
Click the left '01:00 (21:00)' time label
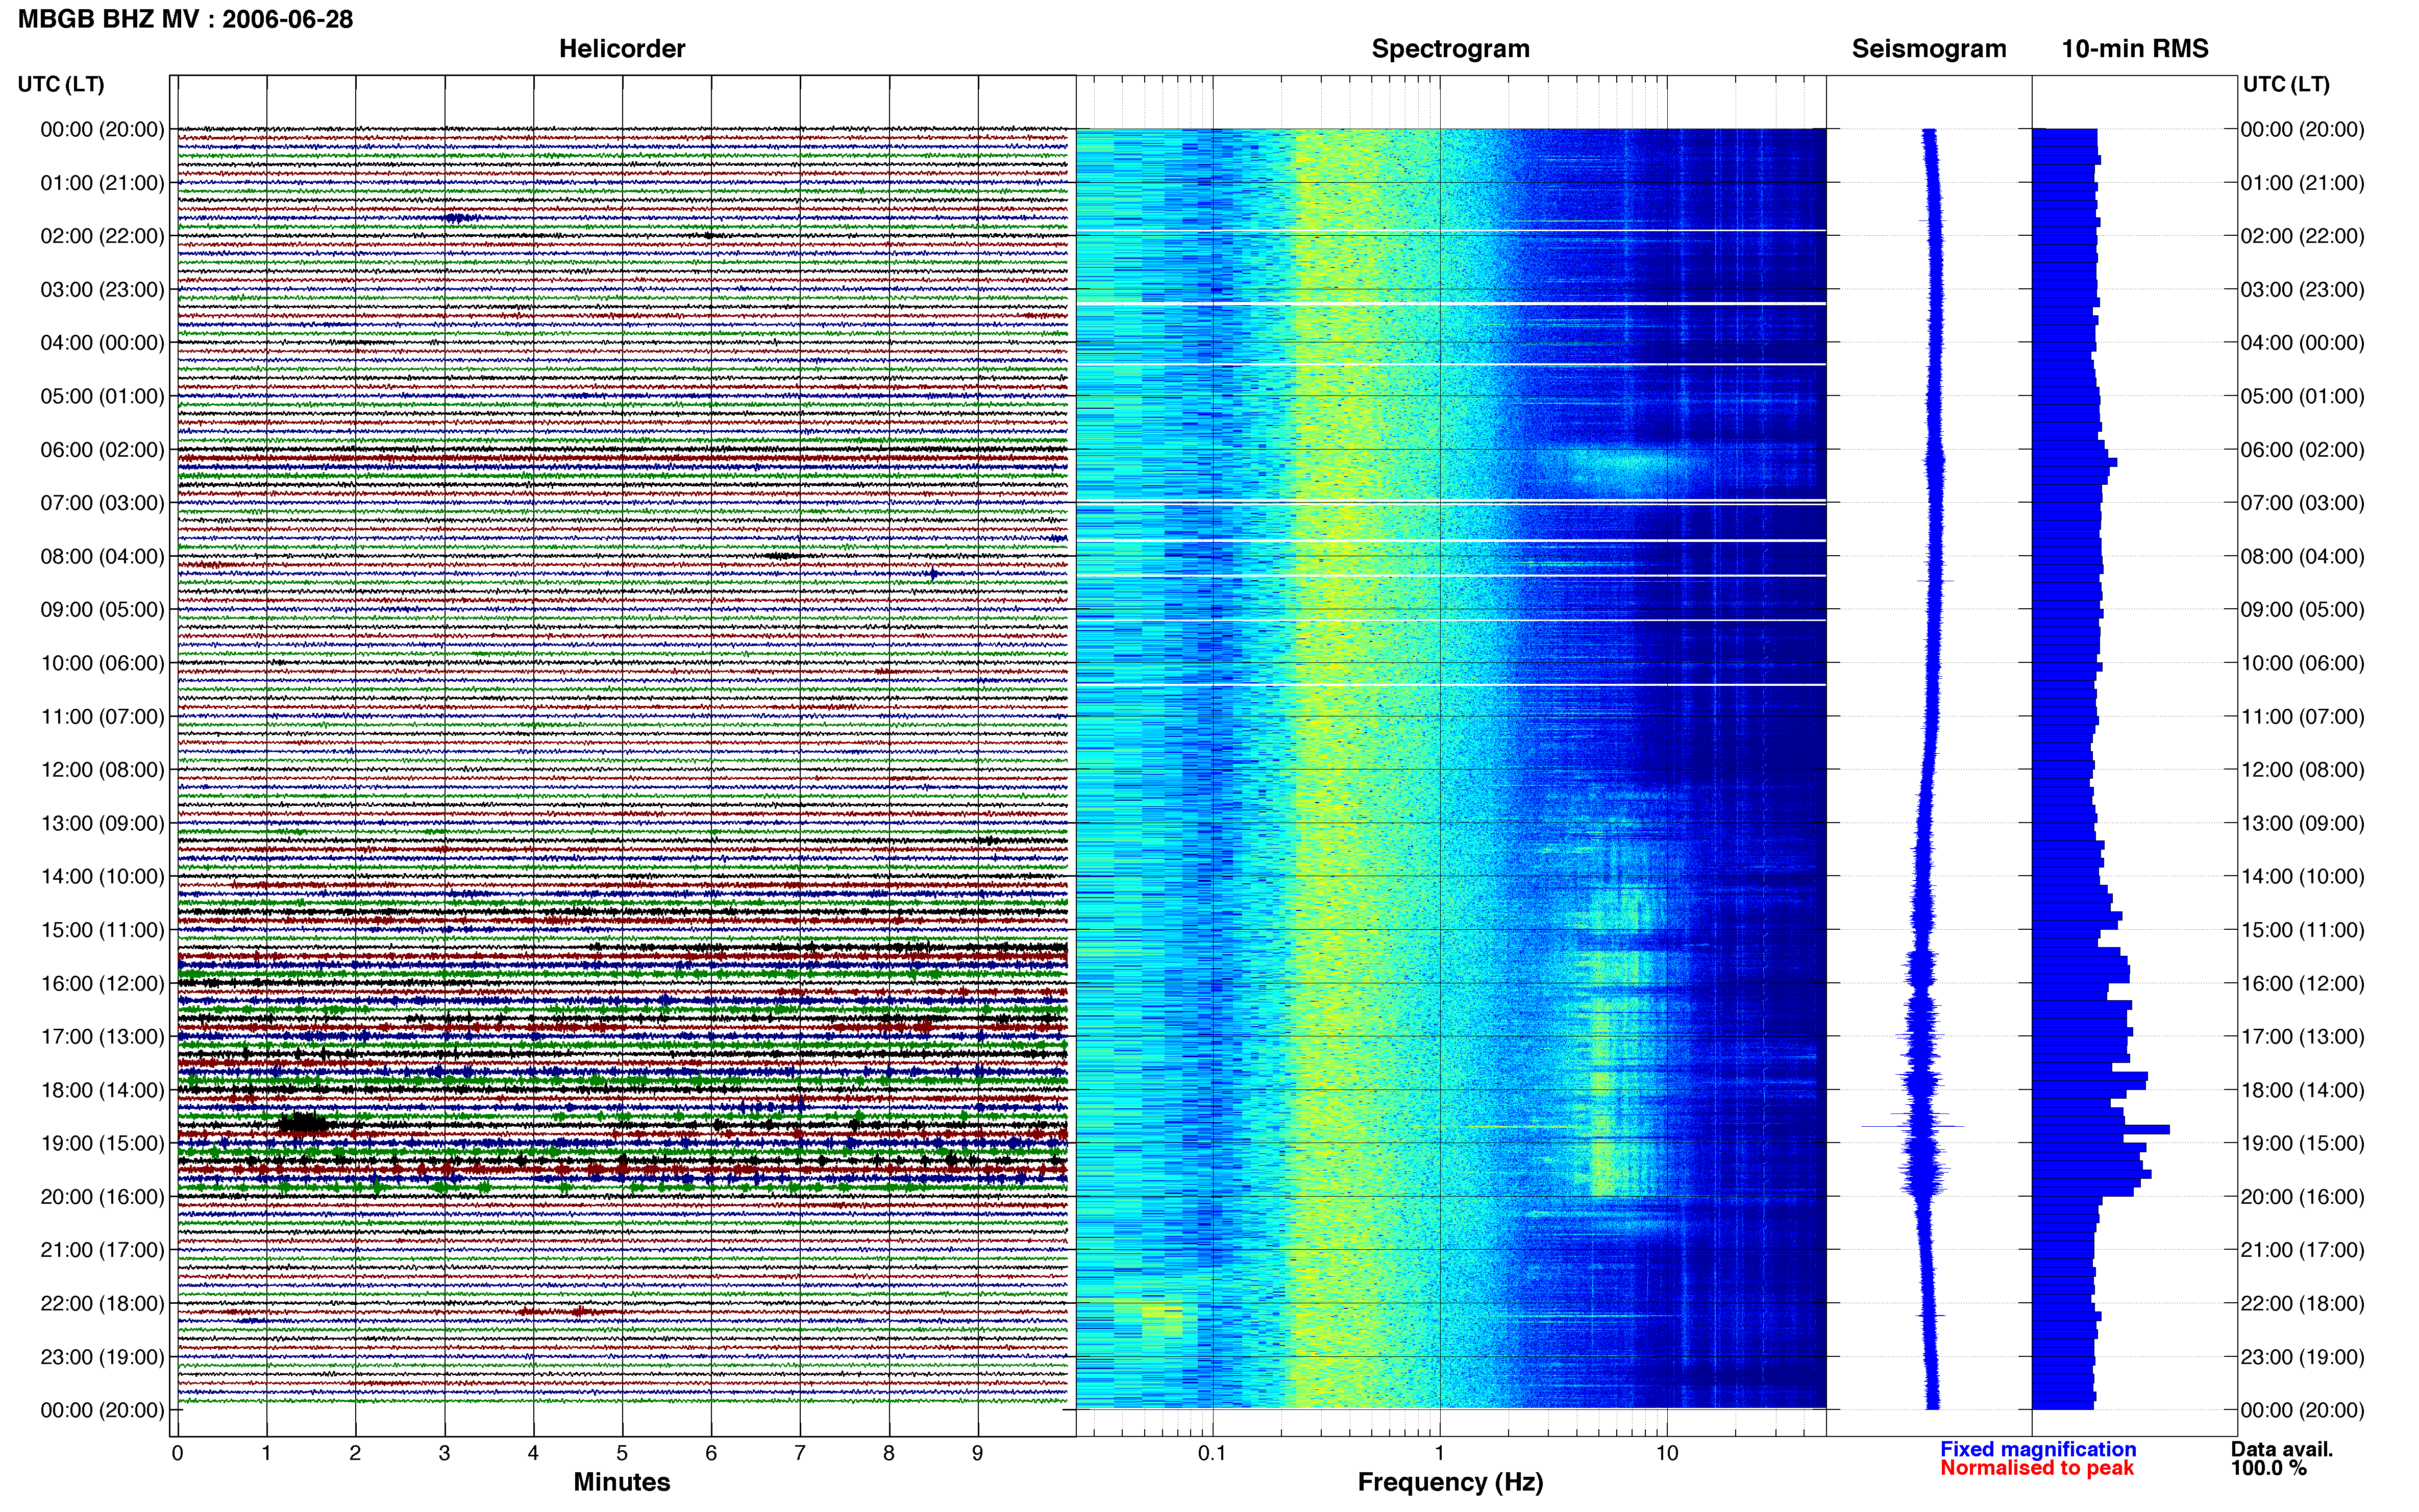click(102, 183)
